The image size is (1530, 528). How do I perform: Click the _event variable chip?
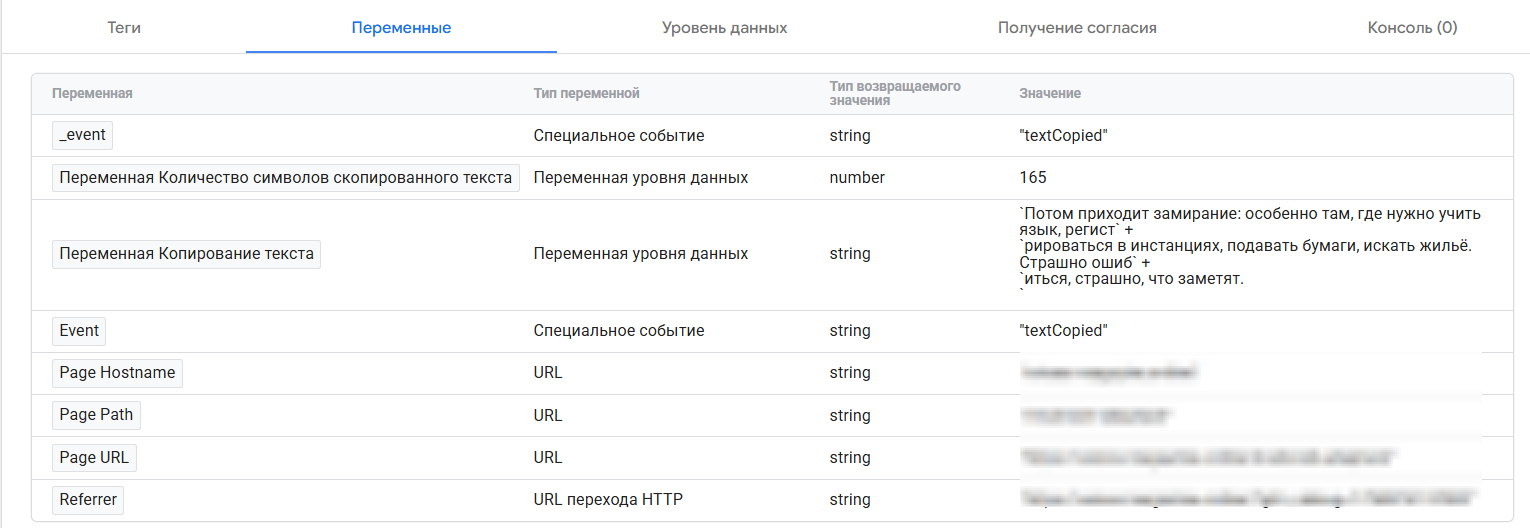click(x=82, y=135)
